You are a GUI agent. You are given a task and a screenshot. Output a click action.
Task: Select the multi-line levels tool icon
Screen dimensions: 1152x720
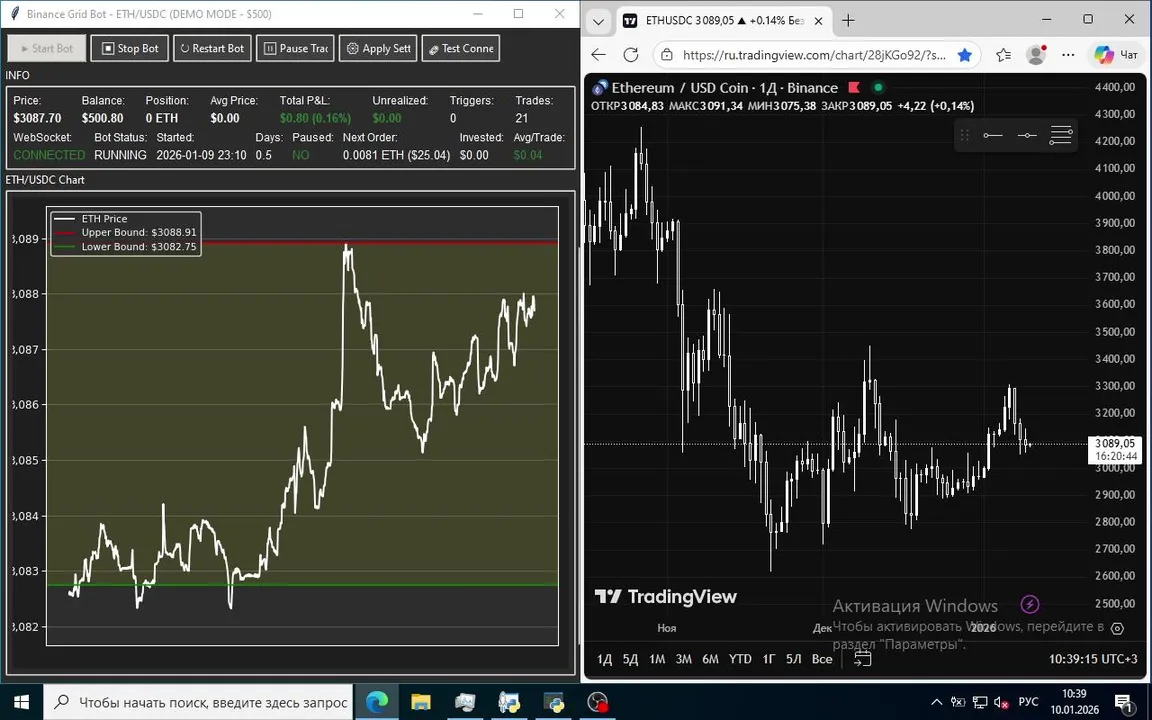point(1061,135)
